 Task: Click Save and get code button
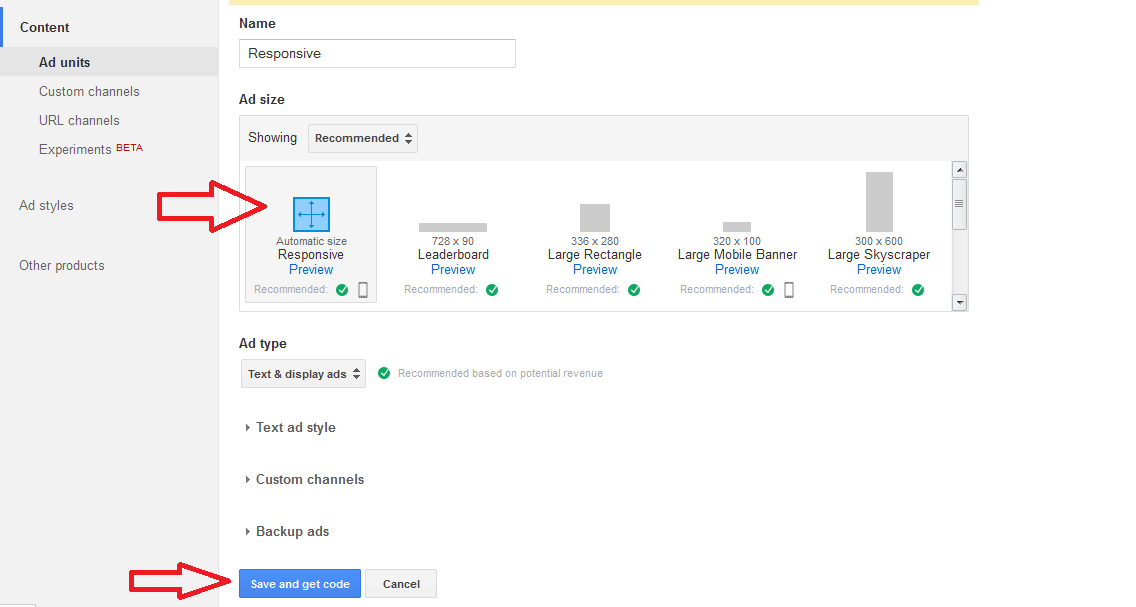(x=300, y=584)
